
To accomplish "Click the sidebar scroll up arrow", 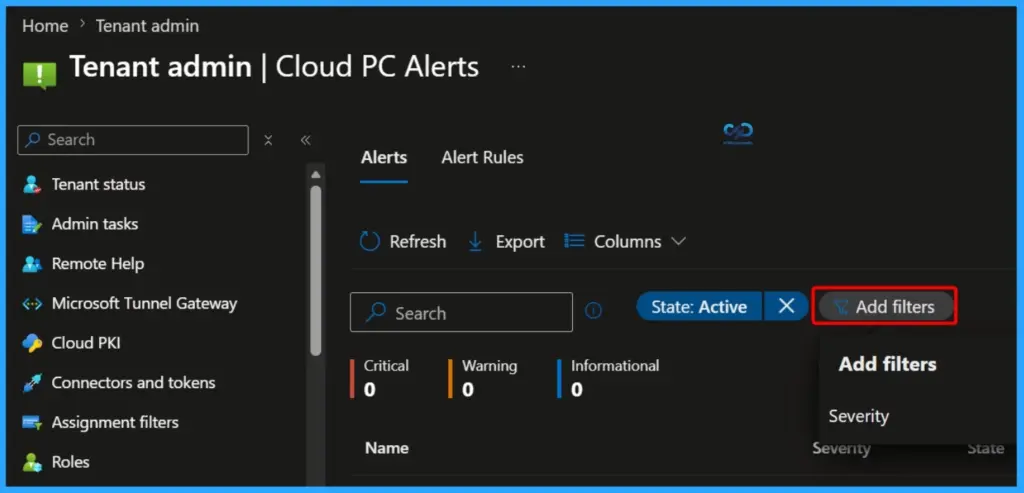I will pos(316,174).
